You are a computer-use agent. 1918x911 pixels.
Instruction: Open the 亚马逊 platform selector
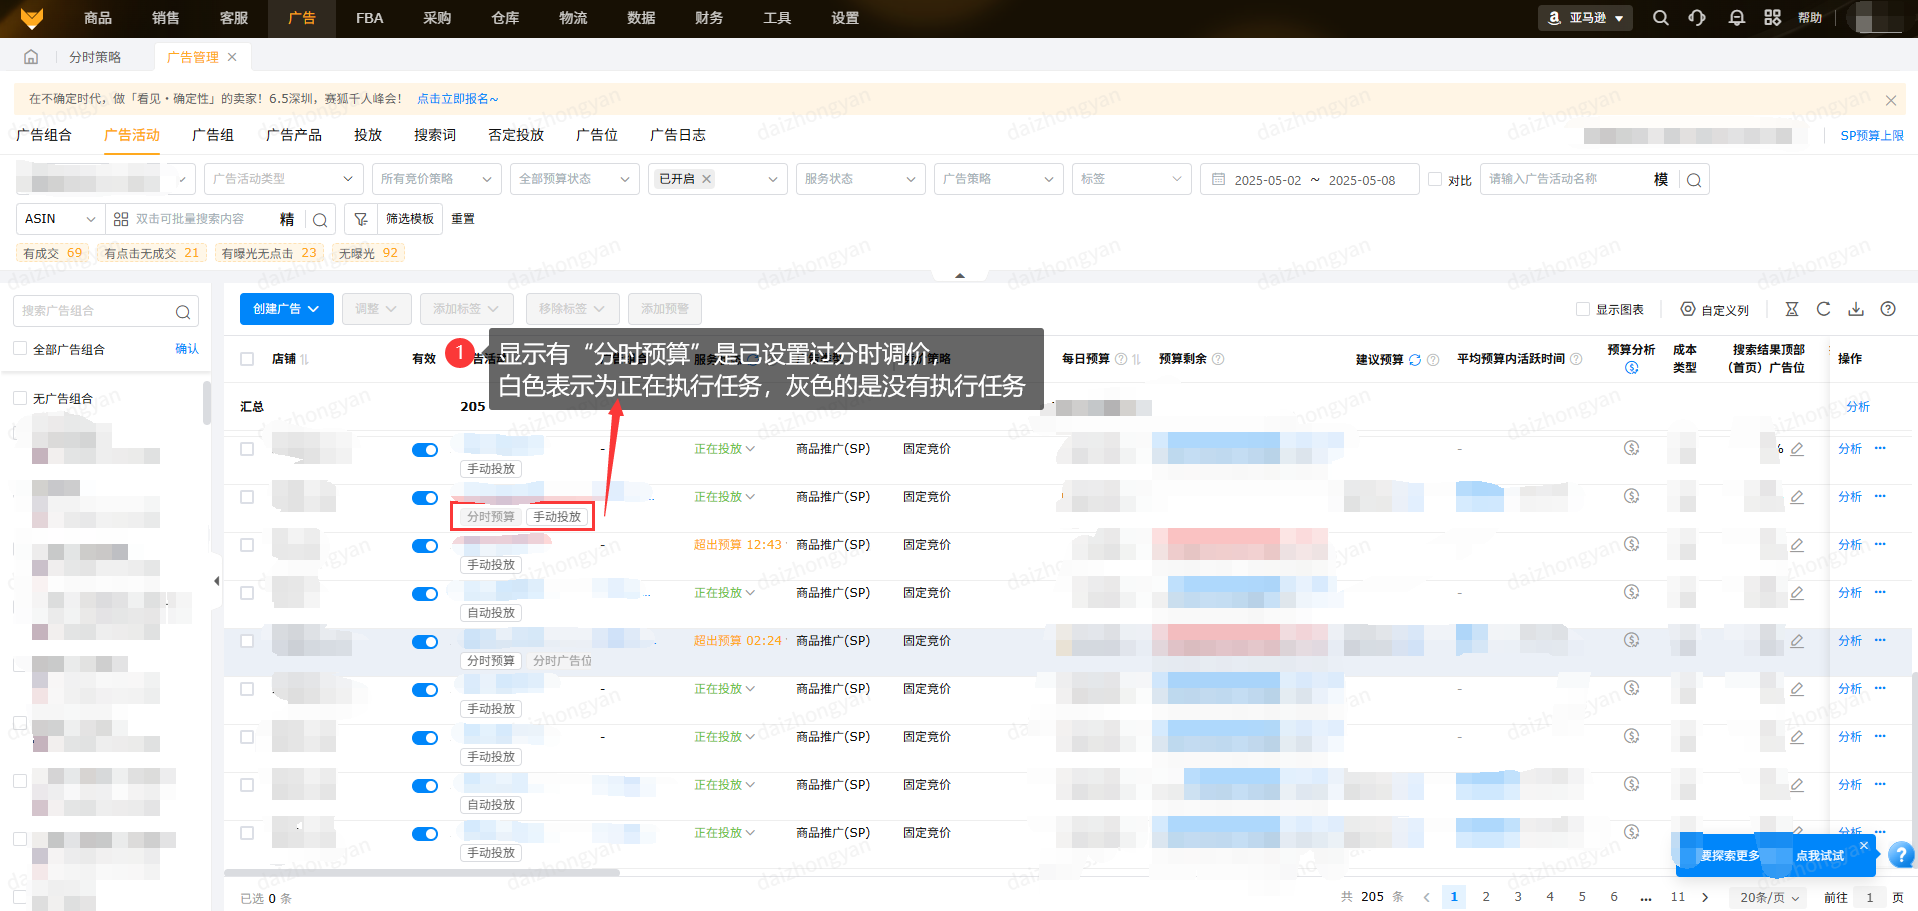[x=1585, y=18]
